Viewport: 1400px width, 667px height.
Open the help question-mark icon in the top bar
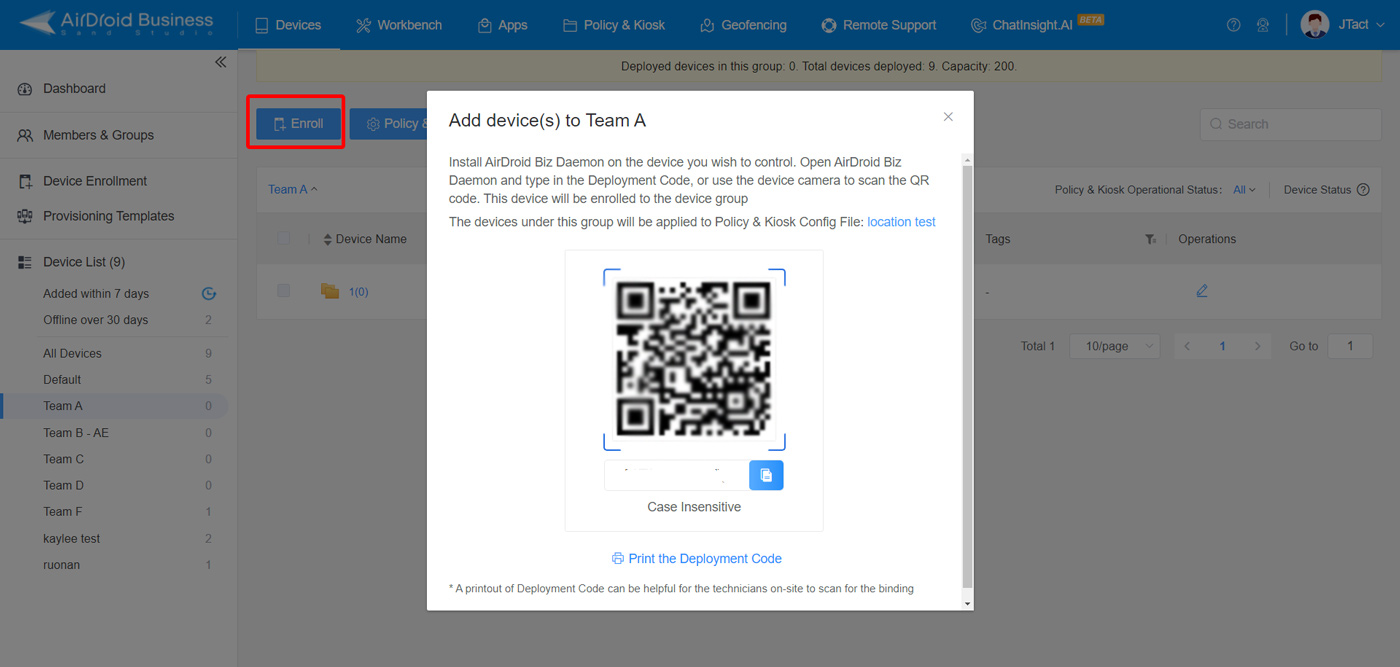pos(1233,25)
